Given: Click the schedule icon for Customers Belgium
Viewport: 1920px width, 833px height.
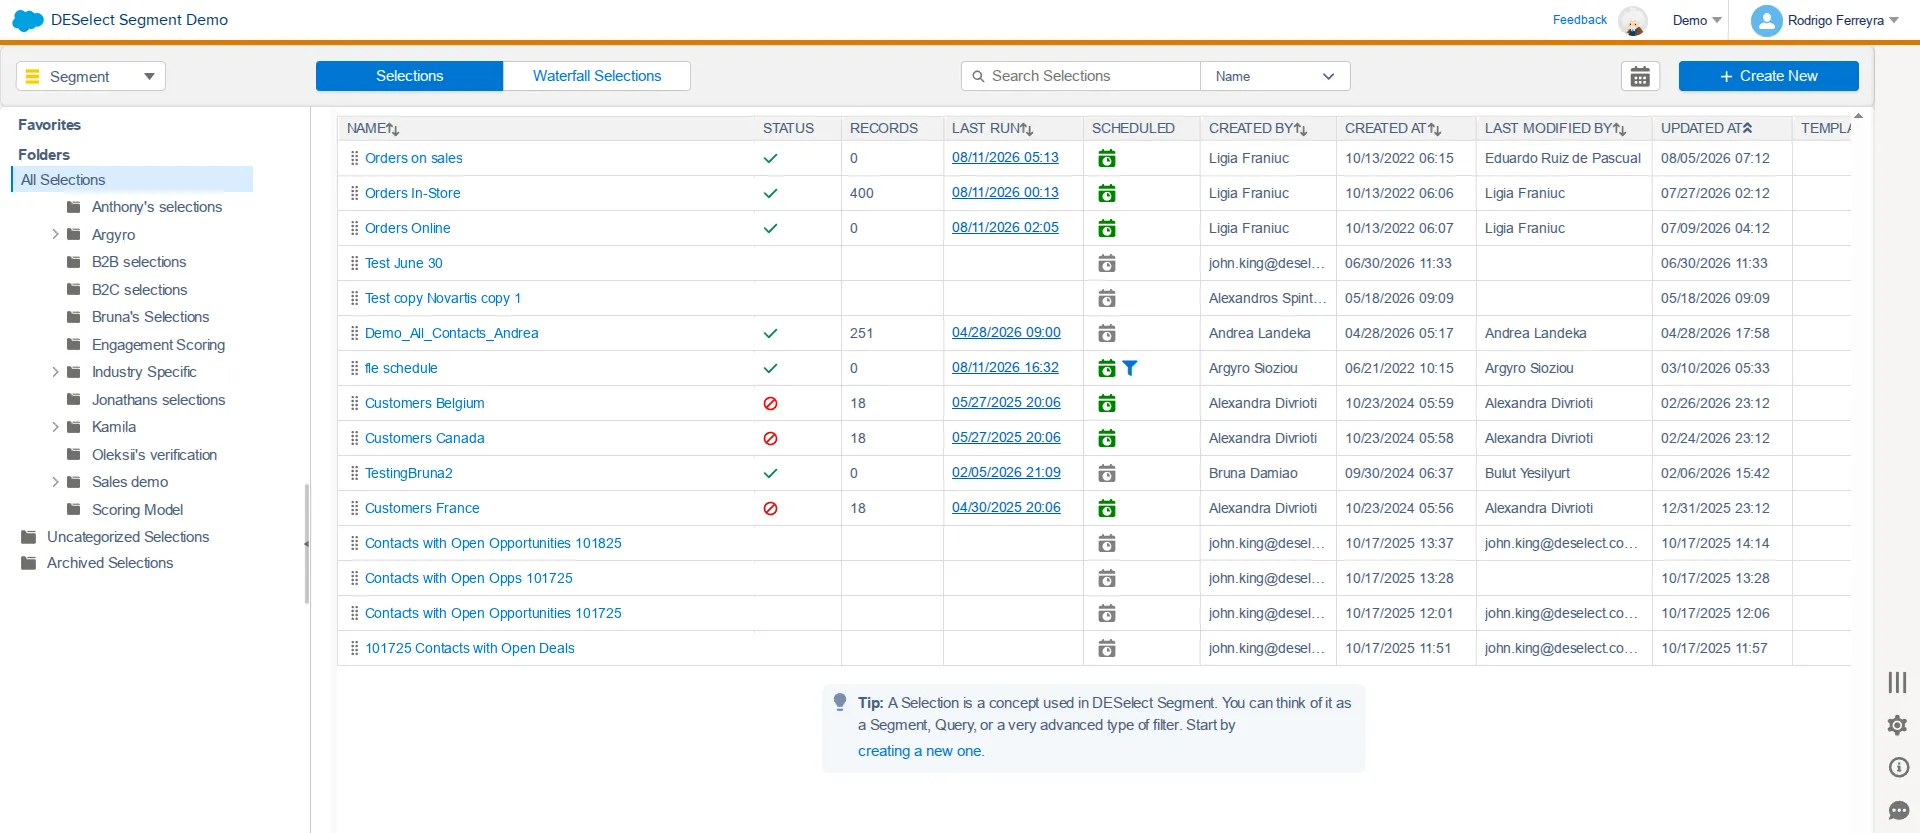Looking at the screenshot, I should coord(1107,403).
